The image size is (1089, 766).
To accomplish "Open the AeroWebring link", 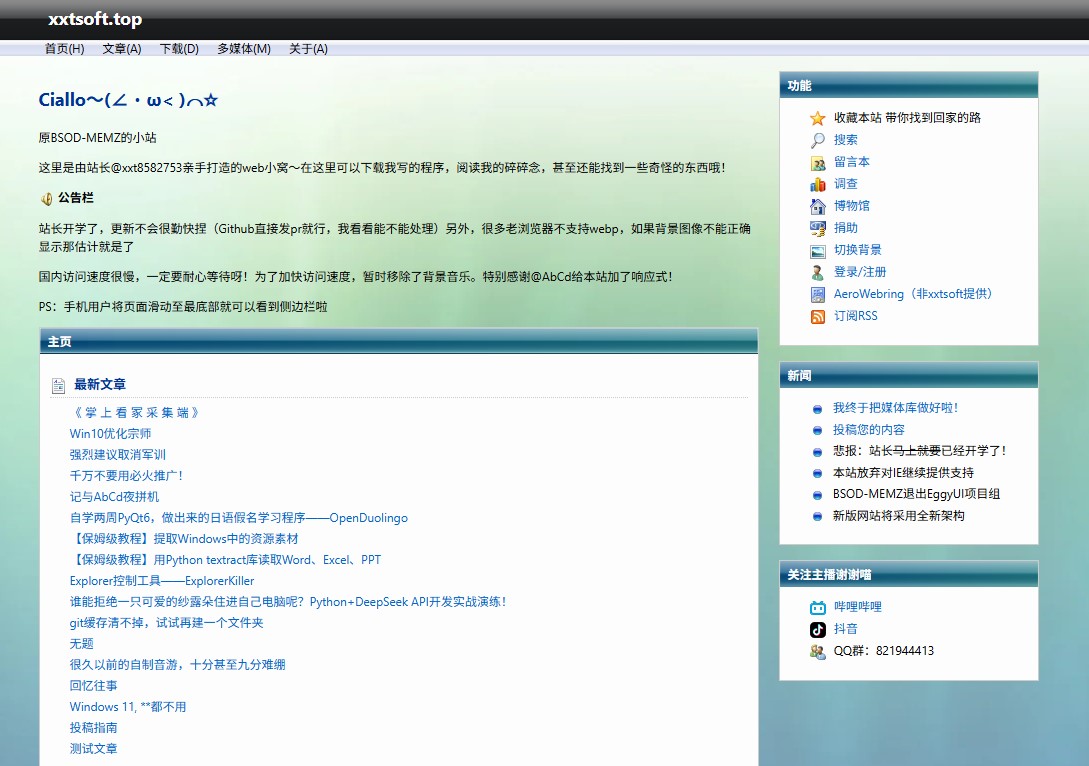I will click(x=913, y=294).
